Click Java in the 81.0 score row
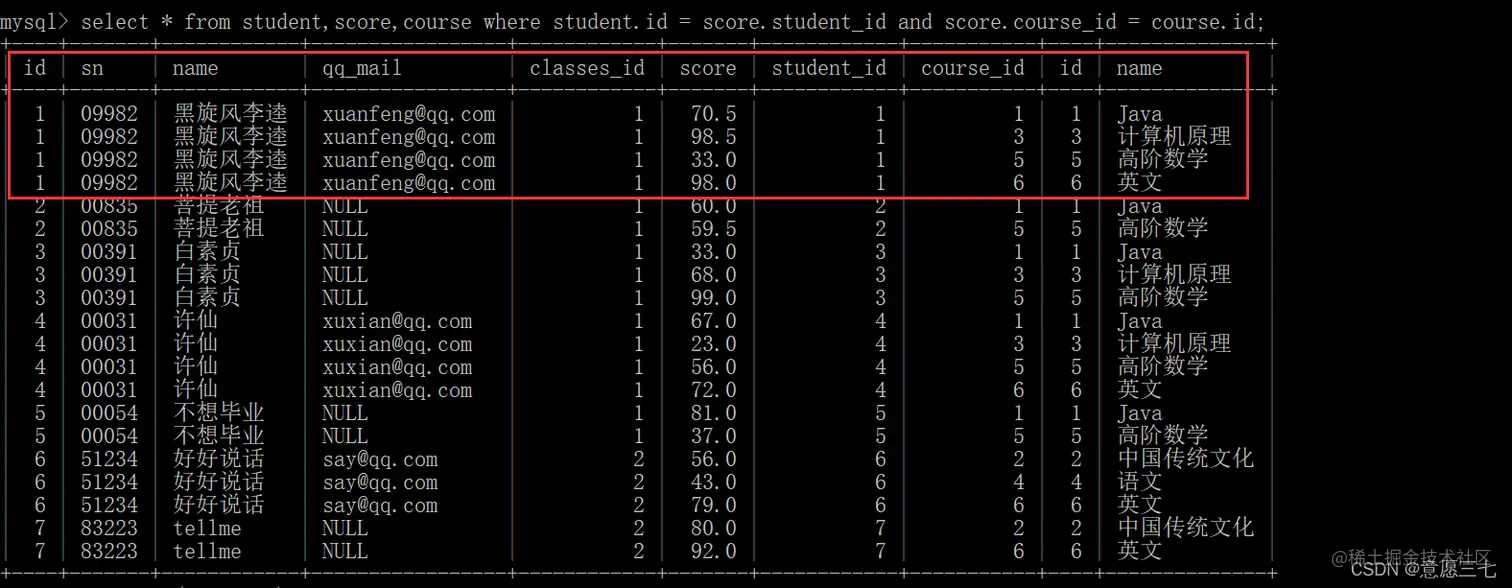1512x588 pixels. pyautogui.click(x=1140, y=413)
